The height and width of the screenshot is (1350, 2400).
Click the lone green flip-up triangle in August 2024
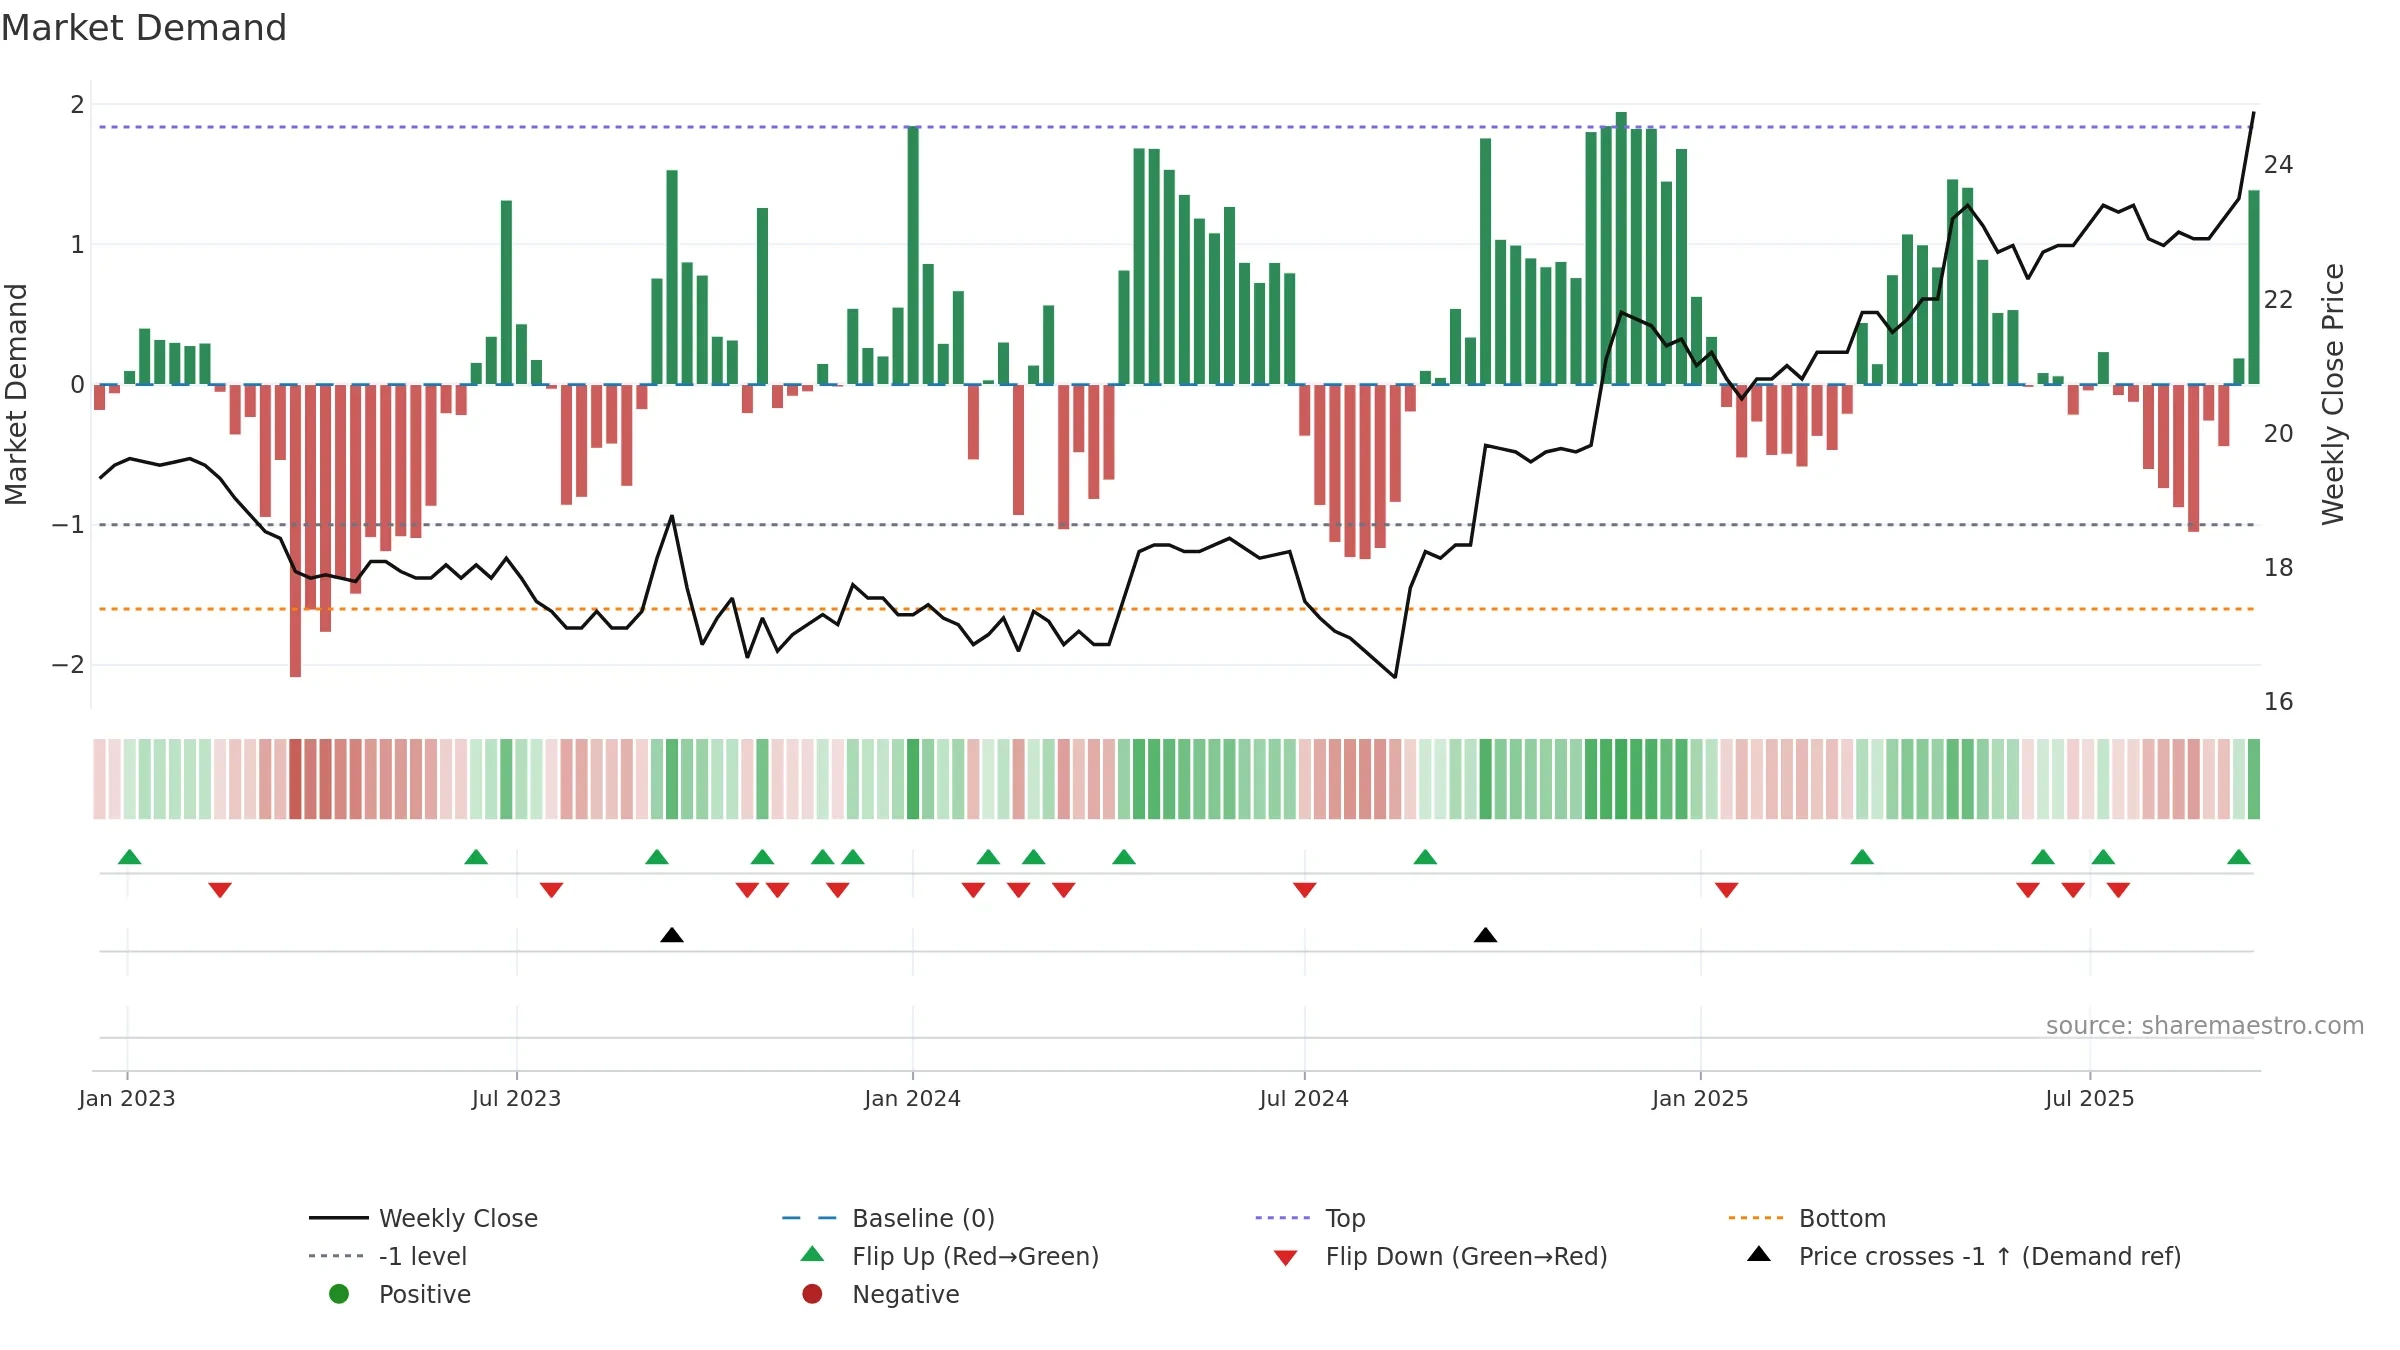[1425, 856]
